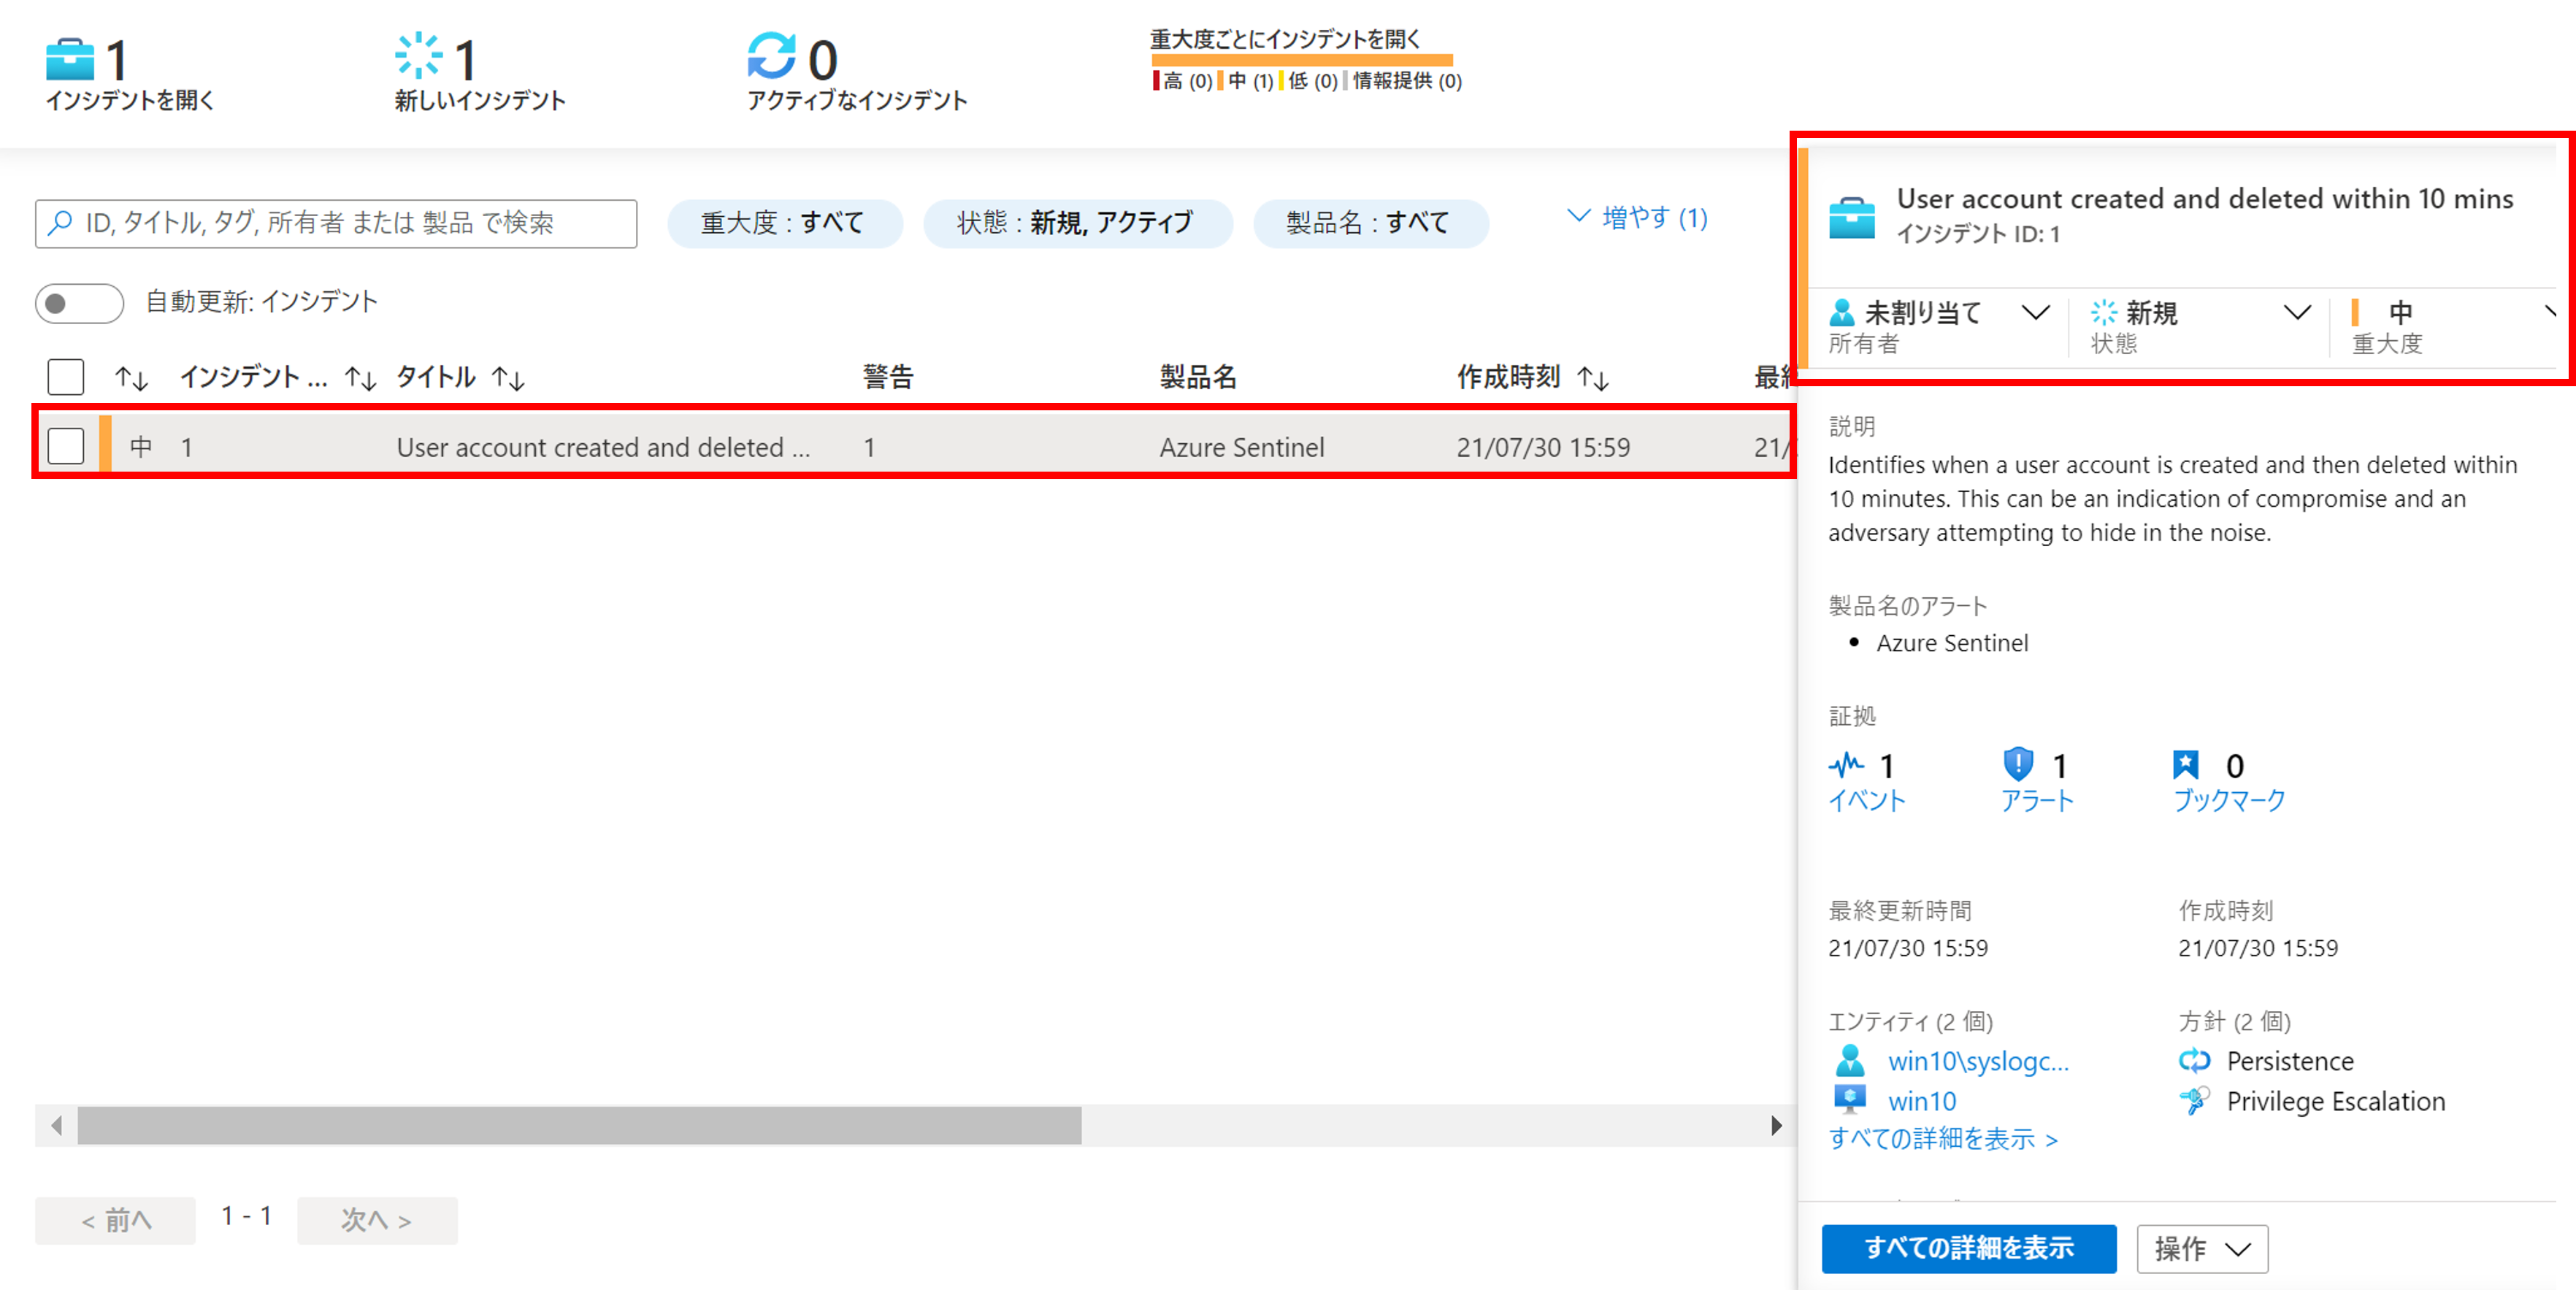This screenshot has width=2576, height=1290.
Task: Expand the owner 未割り当て dropdown
Action: pos(2035,313)
